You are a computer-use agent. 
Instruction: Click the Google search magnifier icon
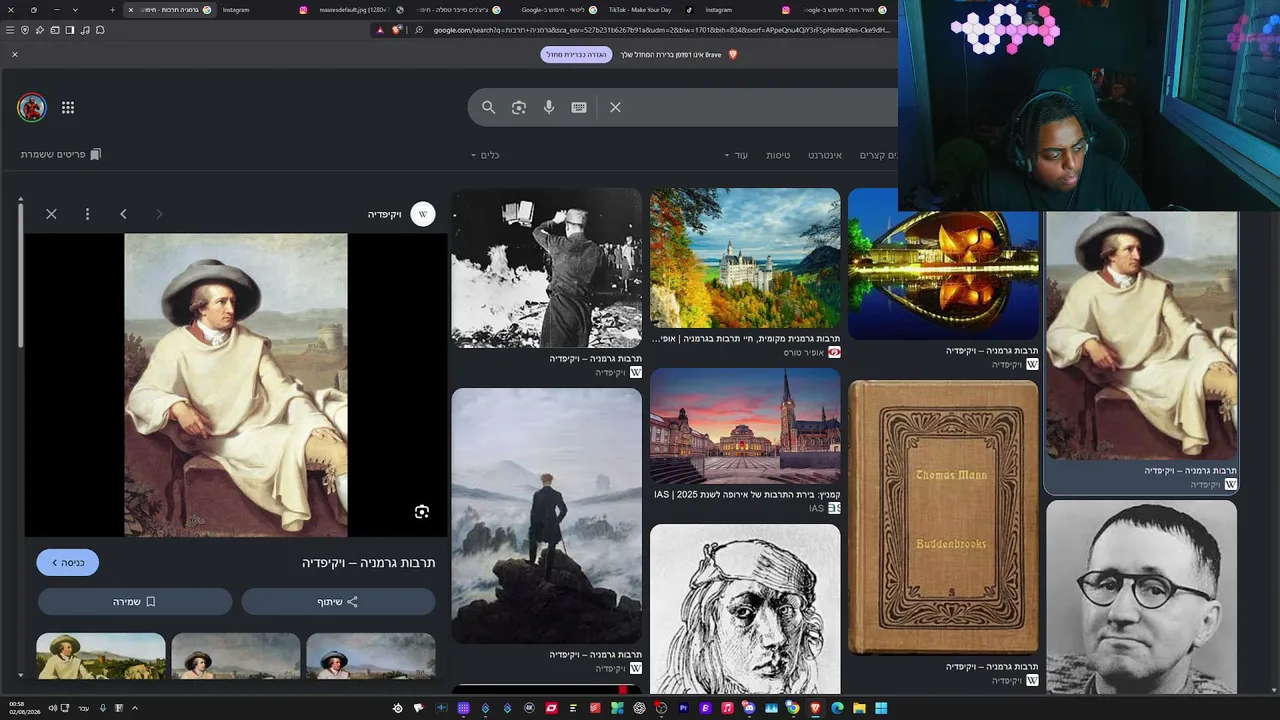488,107
